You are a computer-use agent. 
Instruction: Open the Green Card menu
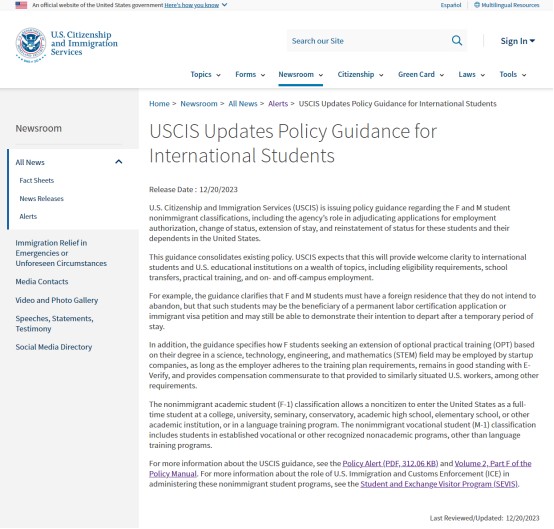421,75
